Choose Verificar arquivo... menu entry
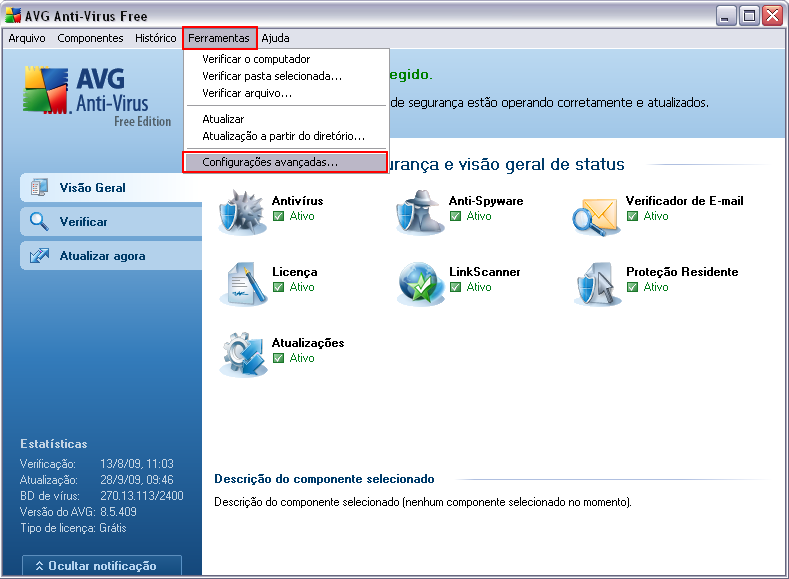Viewport: 789px width, 579px height. click(x=287, y=93)
